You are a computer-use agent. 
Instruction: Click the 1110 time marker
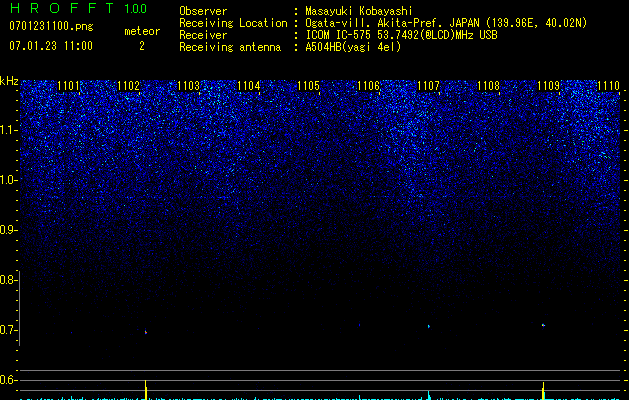(x=609, y=86)
